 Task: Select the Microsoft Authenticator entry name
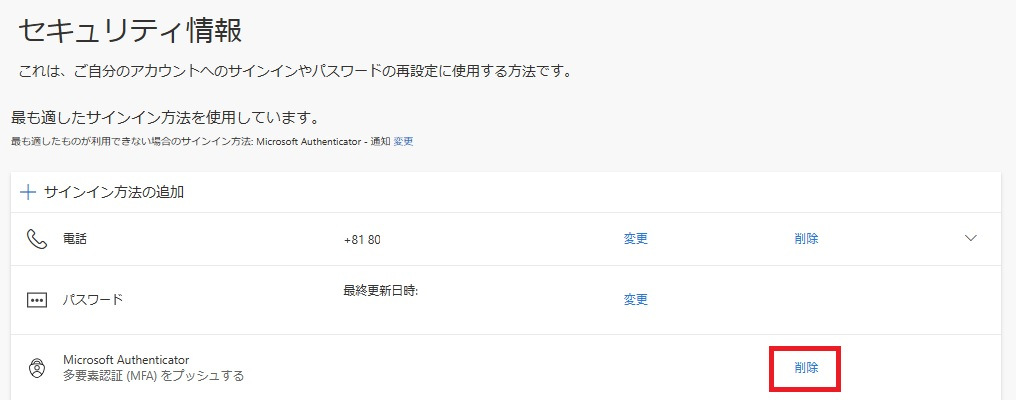coord(126,360)
